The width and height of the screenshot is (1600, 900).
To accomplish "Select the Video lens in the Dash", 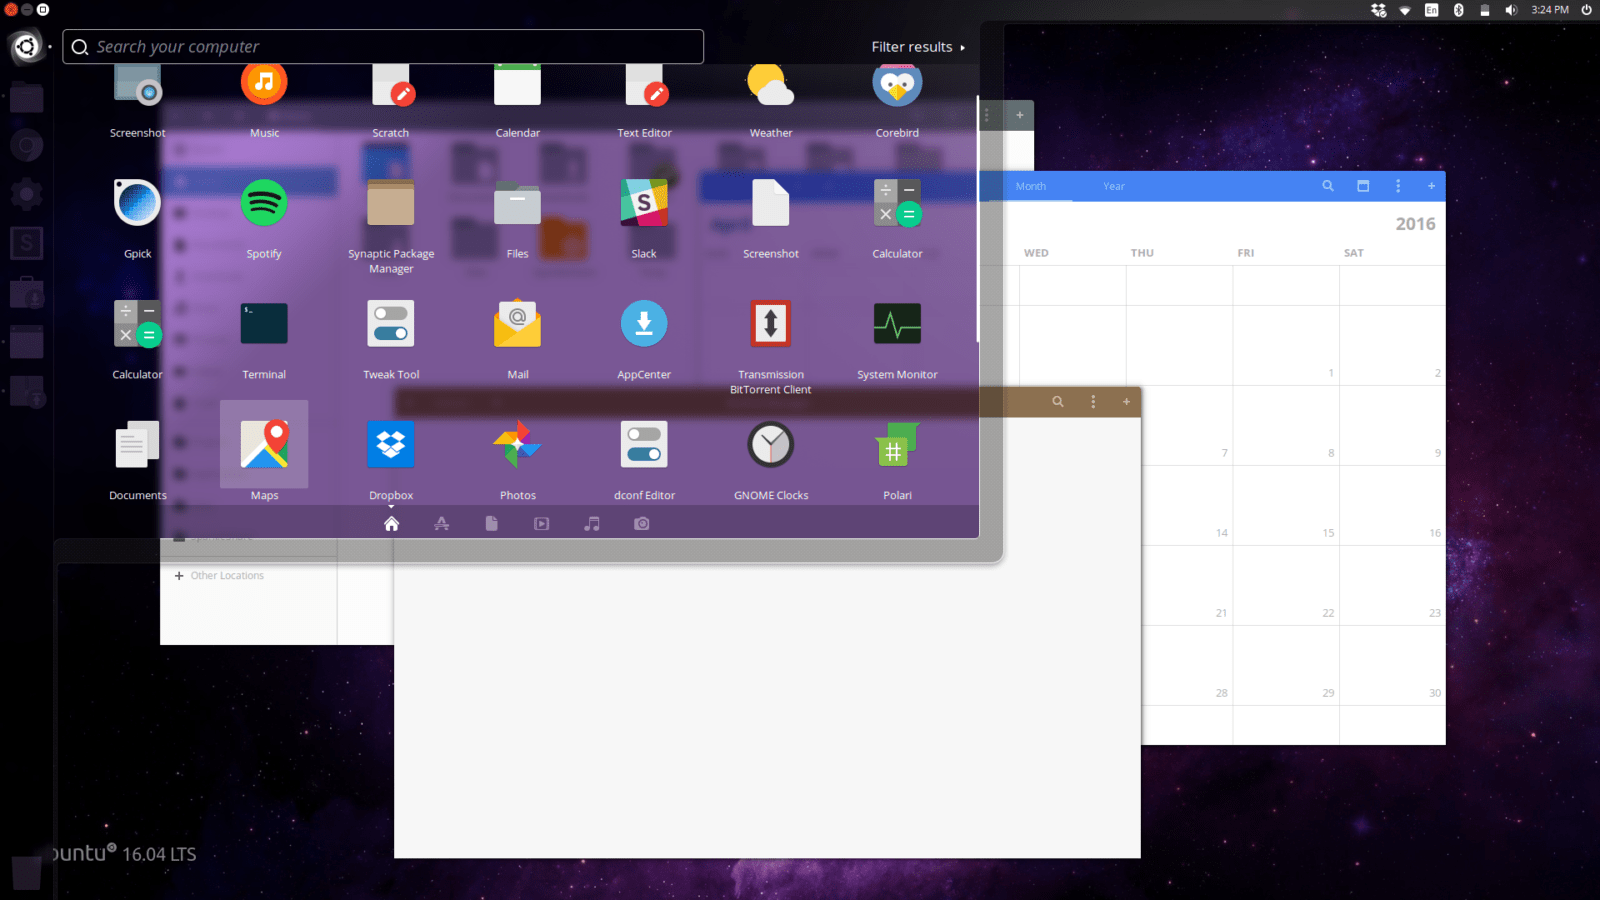I will [541, 522].
